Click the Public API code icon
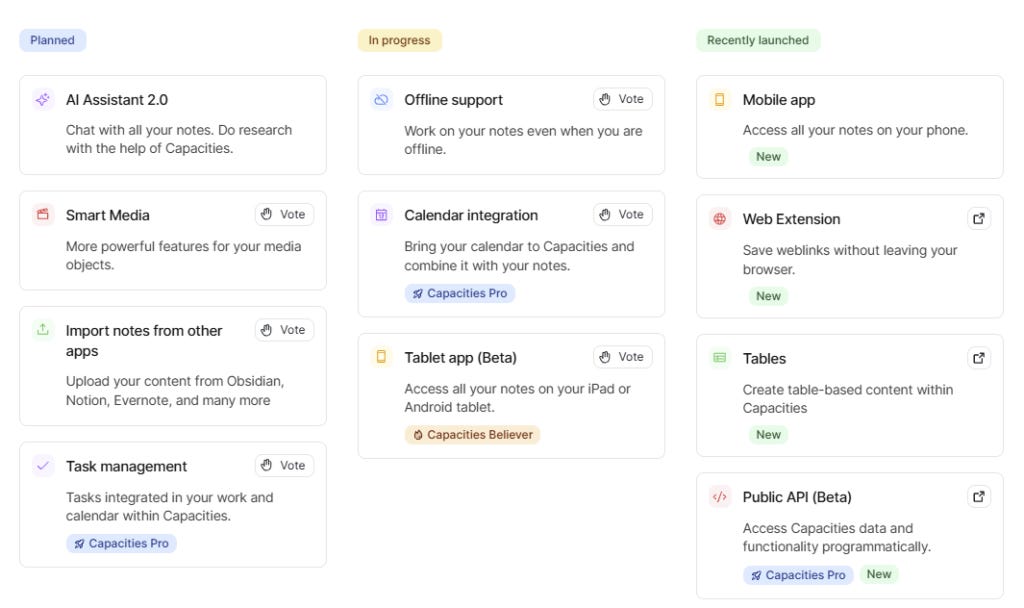 [720, 497]
